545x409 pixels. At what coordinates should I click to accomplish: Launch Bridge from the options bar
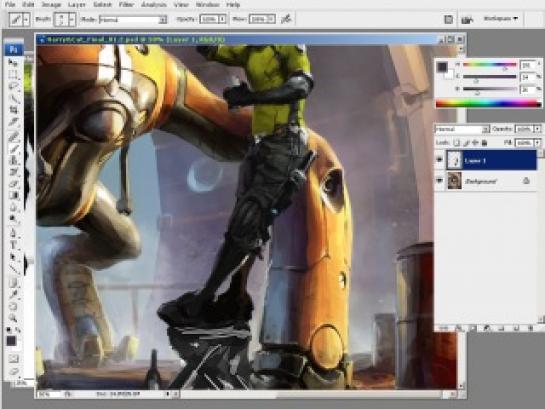click(x=467, y=19)
